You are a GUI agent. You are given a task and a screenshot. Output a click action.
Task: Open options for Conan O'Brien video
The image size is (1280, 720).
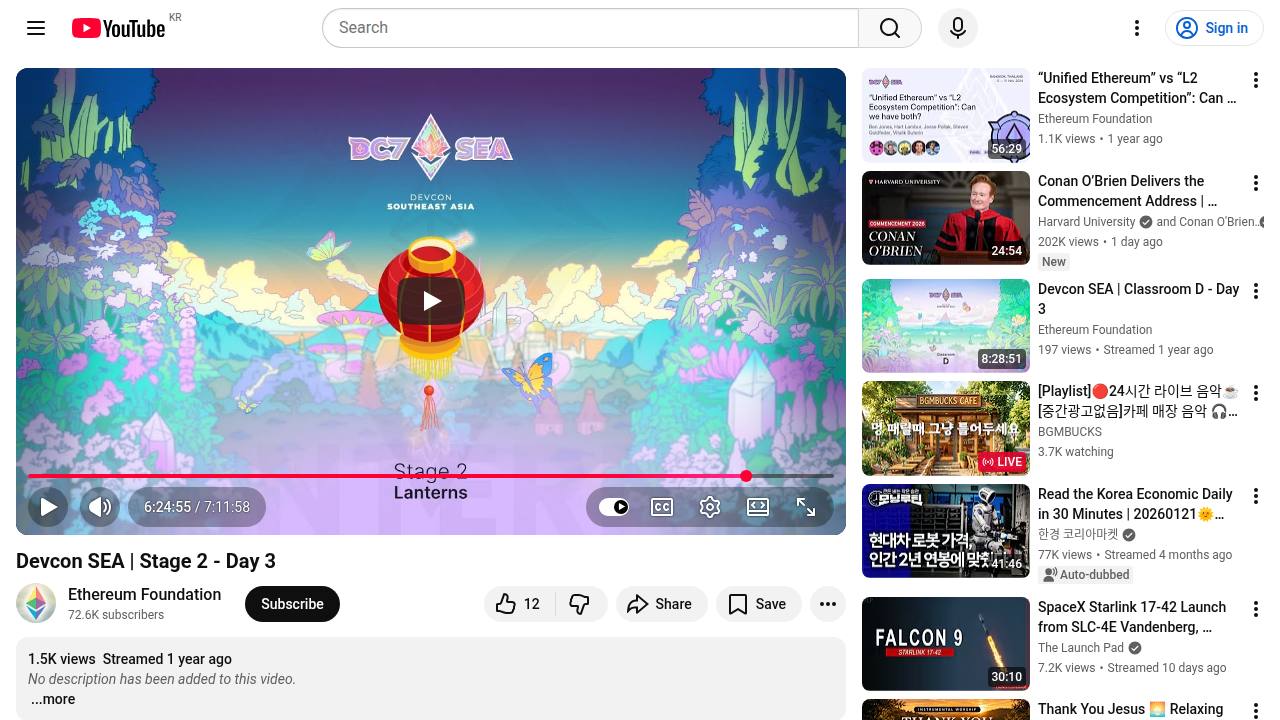tap(1255, 183)
